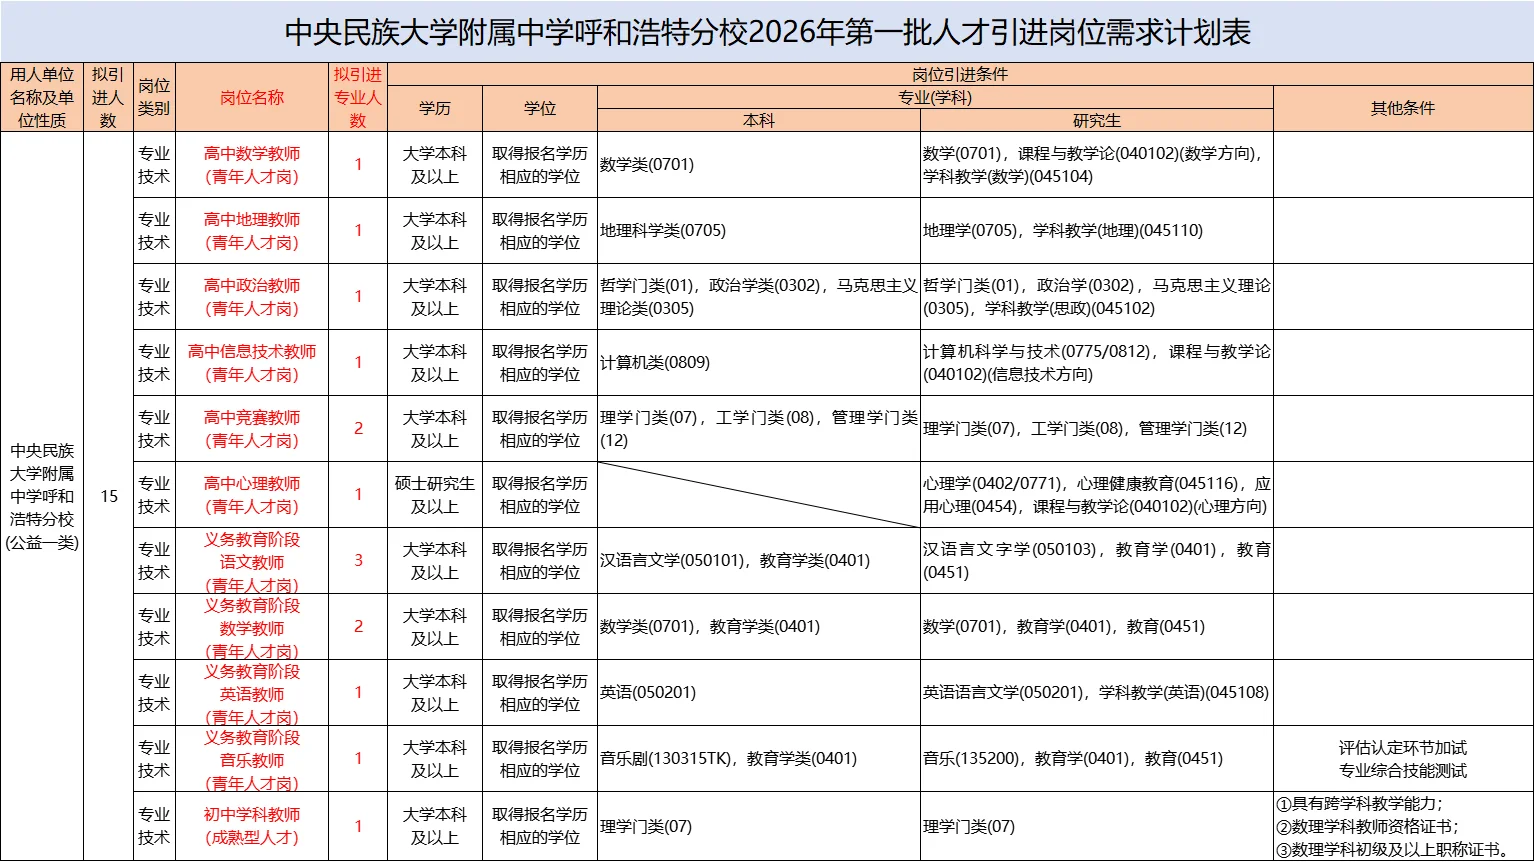This screenshot has height=862, width=1534.
Task: Select the '学历' column header
Action: pos(435,108)
